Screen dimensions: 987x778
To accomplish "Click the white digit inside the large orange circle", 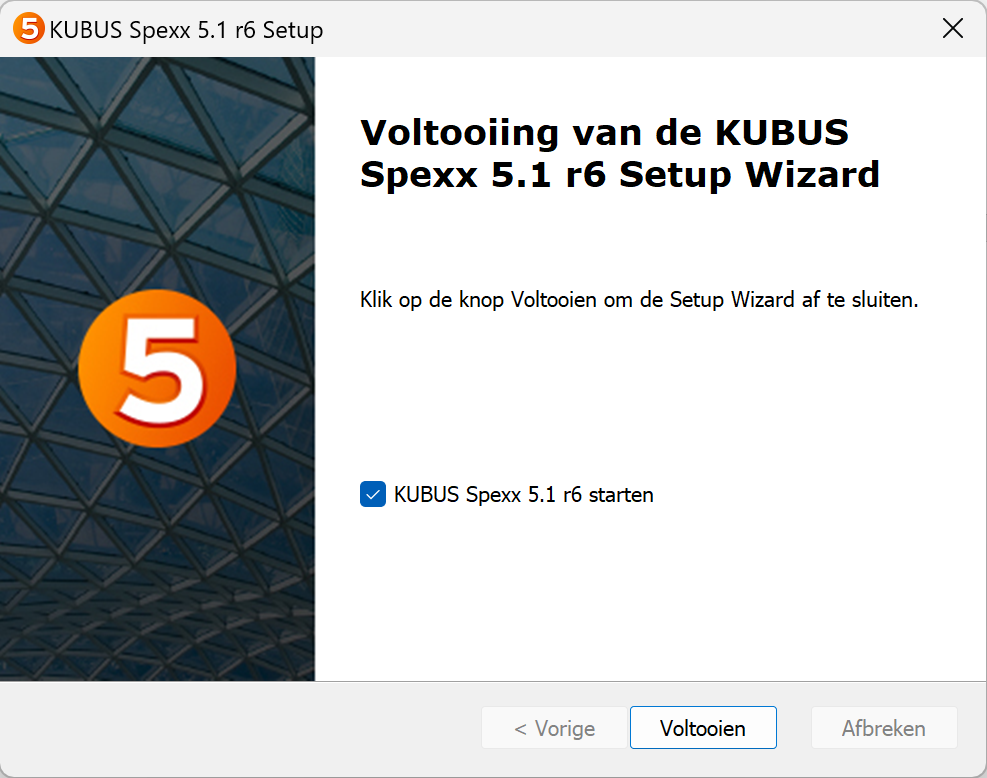I will [x=162, y=369].
